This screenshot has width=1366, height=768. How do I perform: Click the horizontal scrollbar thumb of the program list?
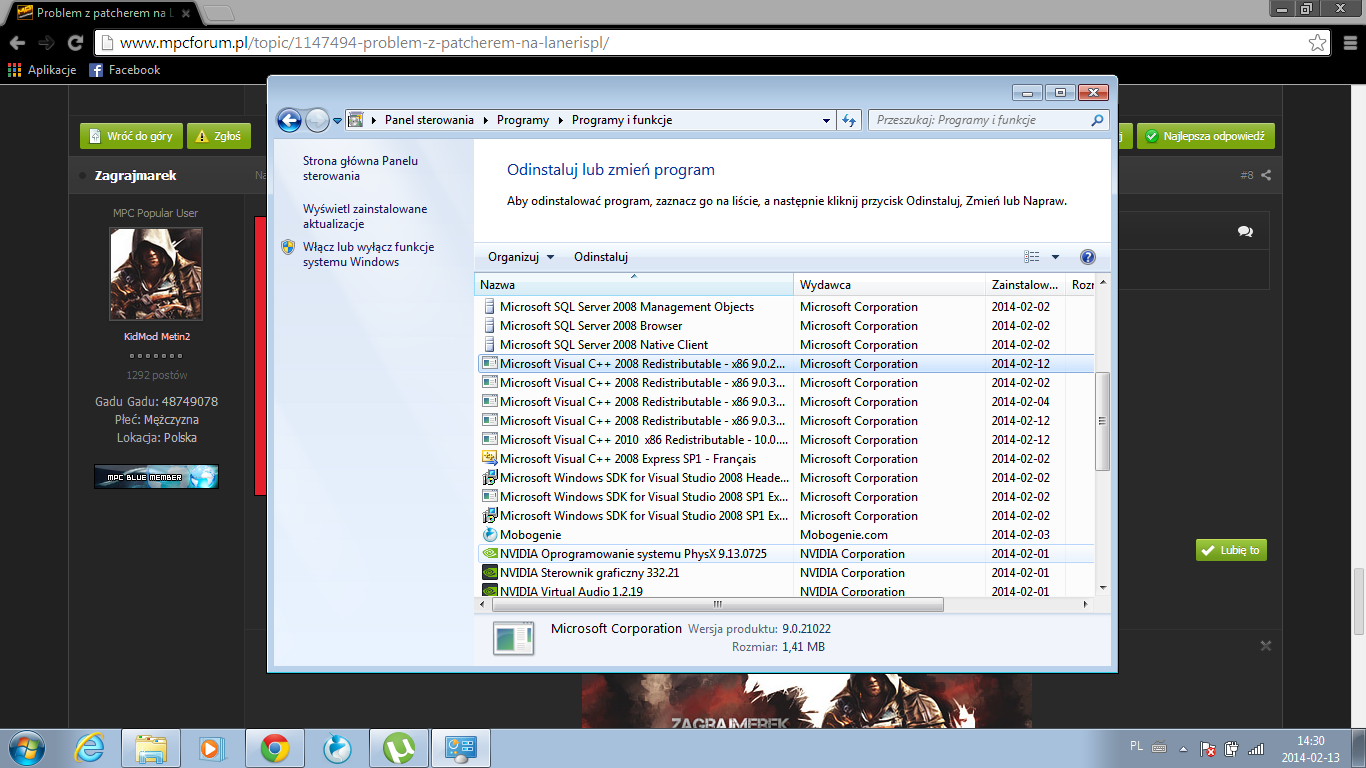click(x=717, y=604)
